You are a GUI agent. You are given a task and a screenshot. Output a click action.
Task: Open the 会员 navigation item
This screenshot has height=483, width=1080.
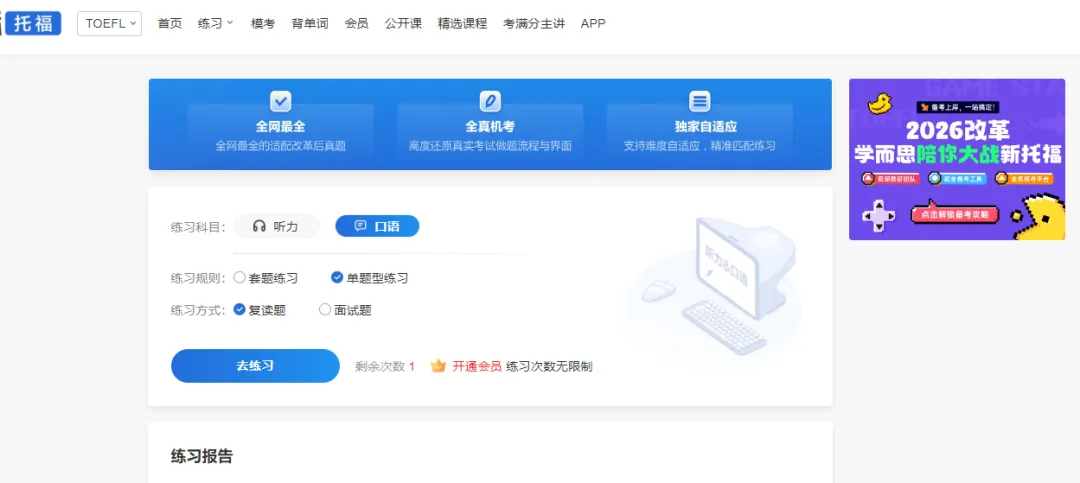tap(357, 23)
